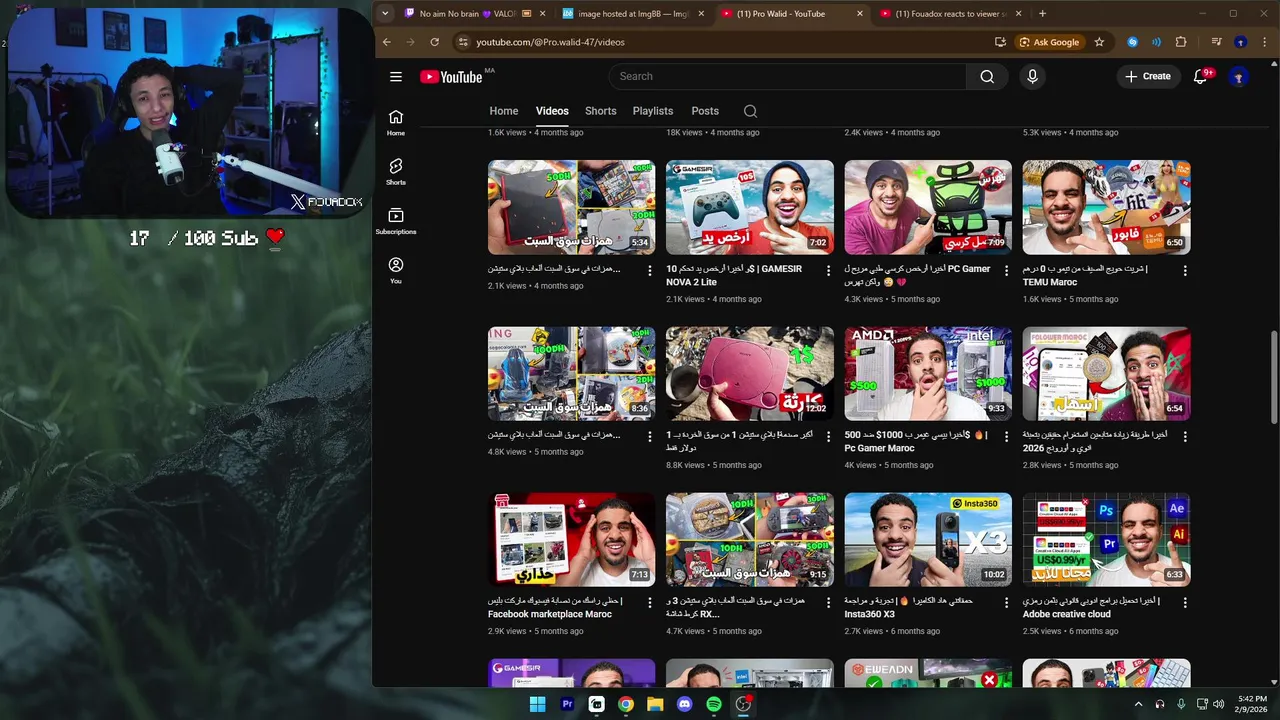Click the YouTube logo
Screen dimensions: 1280x720
(452, 77)
